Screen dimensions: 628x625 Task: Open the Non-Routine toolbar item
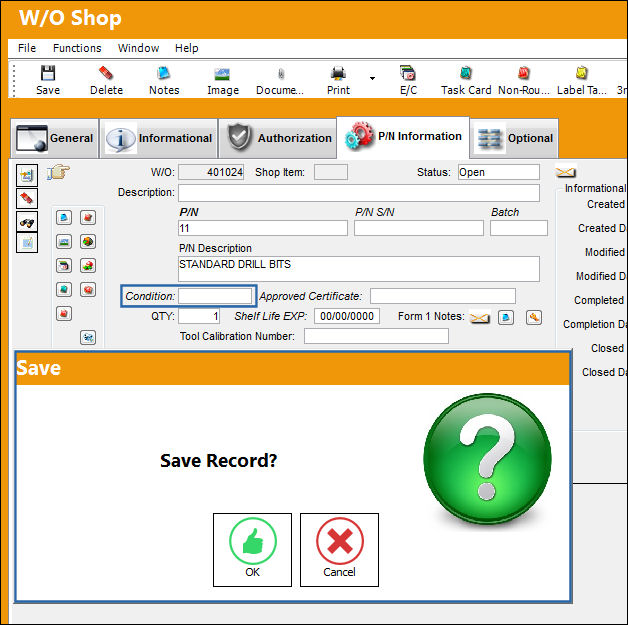click(x=523, y=80)
